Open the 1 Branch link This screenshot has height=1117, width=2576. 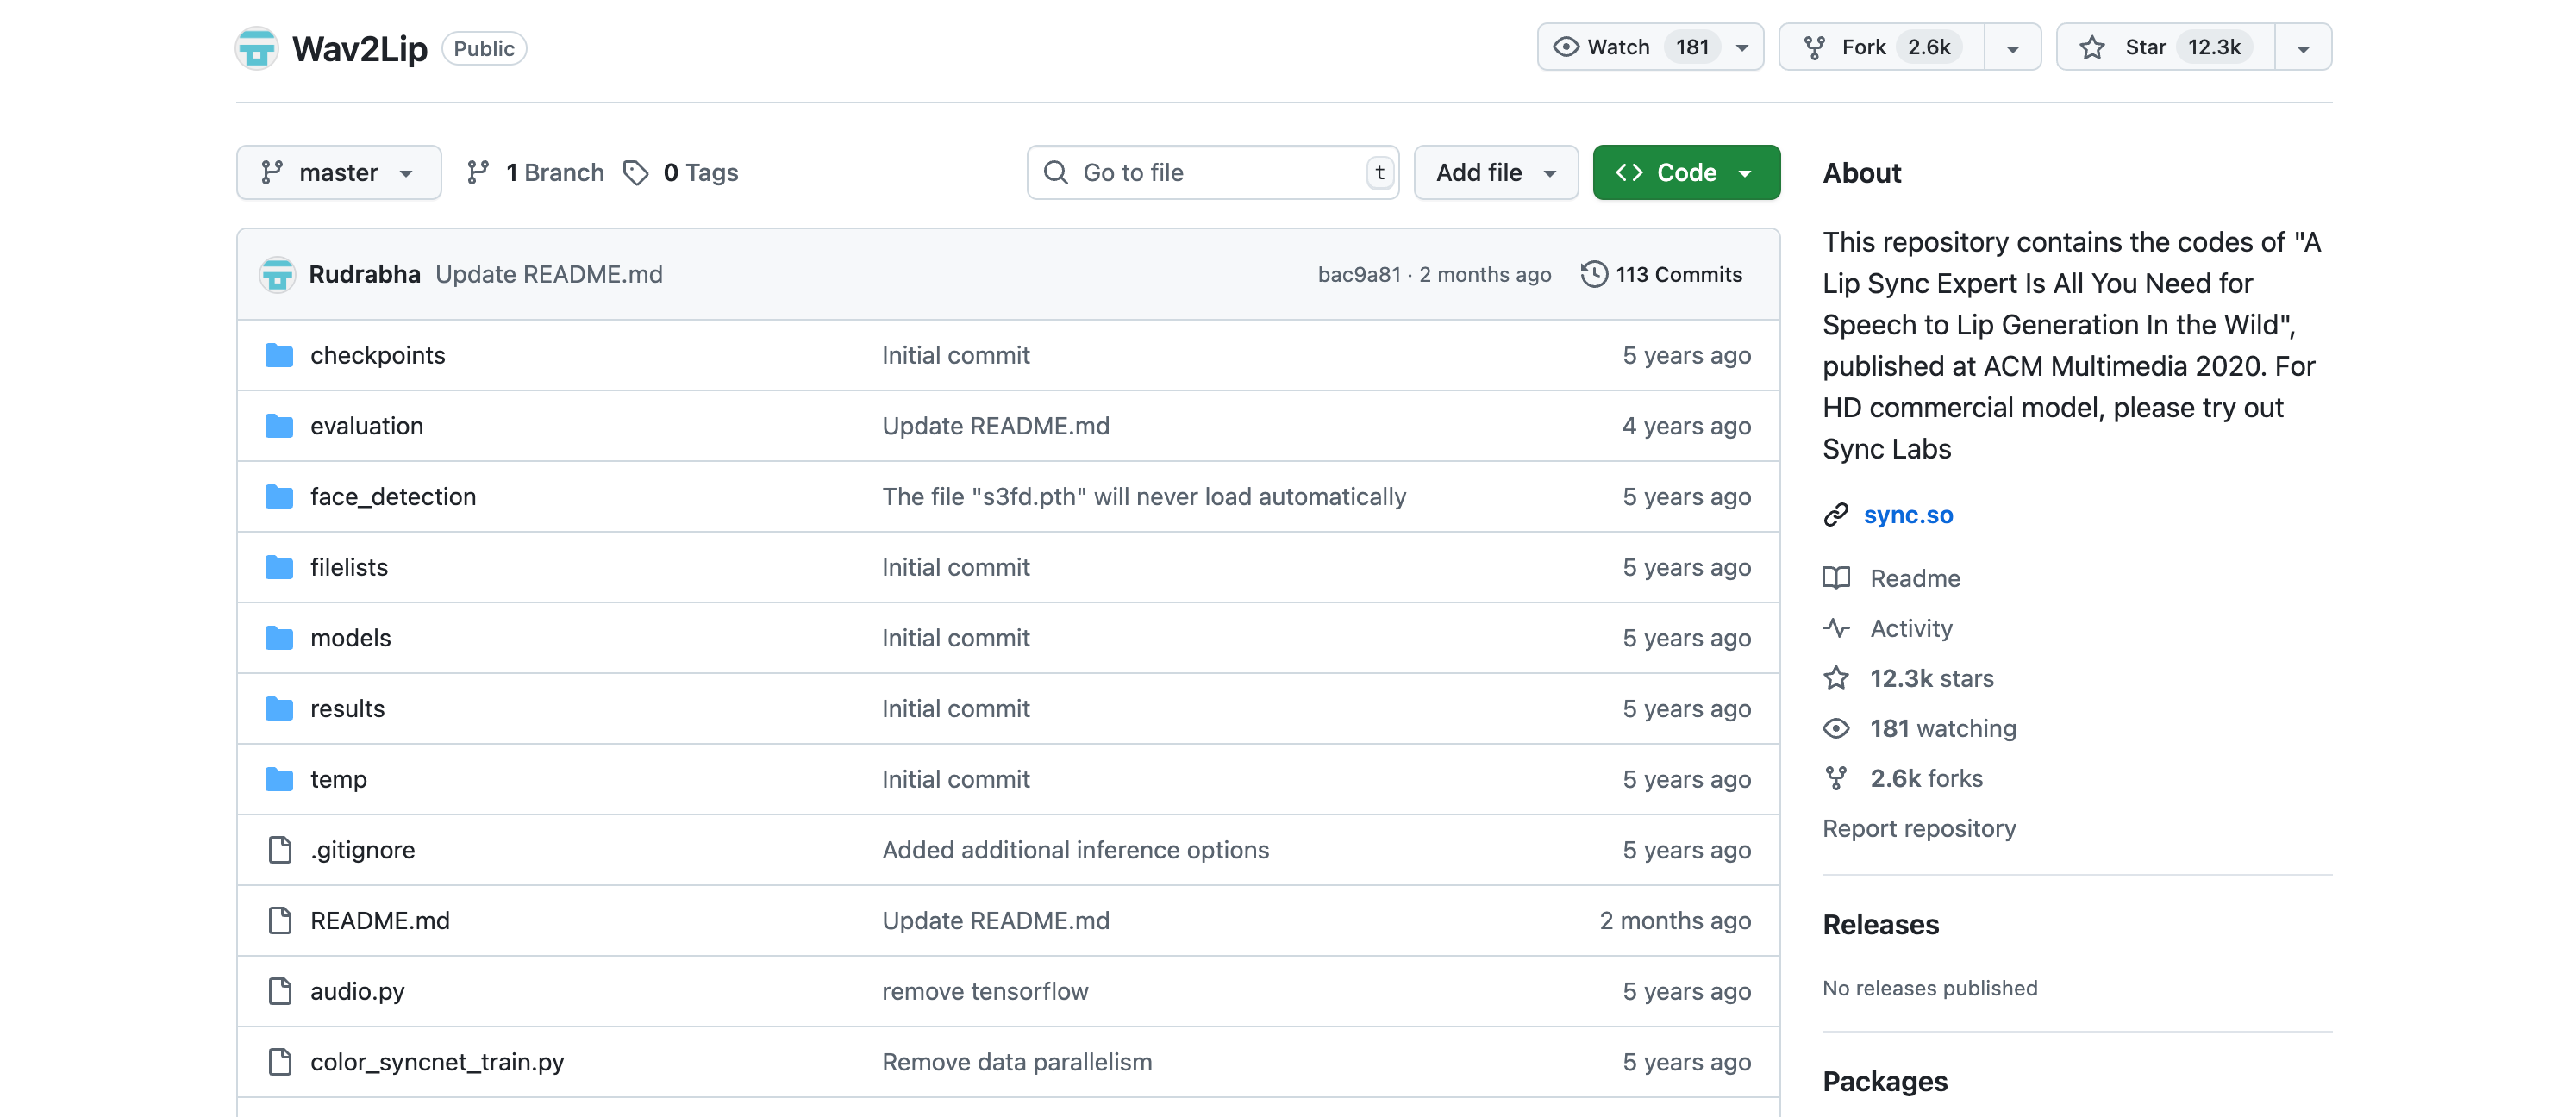(x=536, y=172)
